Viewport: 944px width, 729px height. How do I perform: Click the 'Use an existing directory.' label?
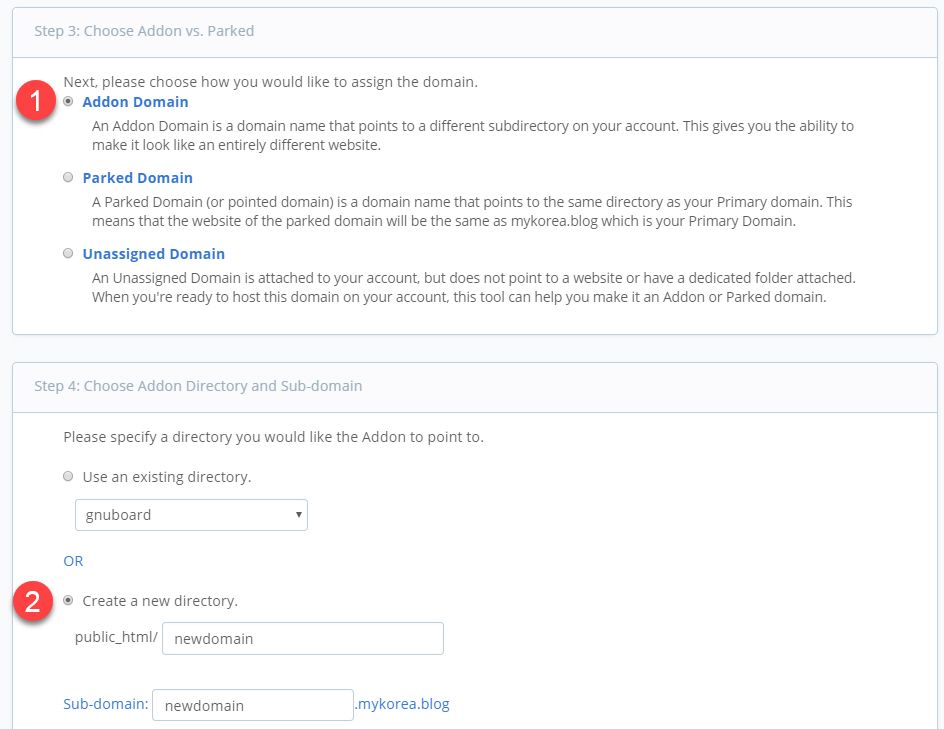pyautogui.click(x=167, y=477)
